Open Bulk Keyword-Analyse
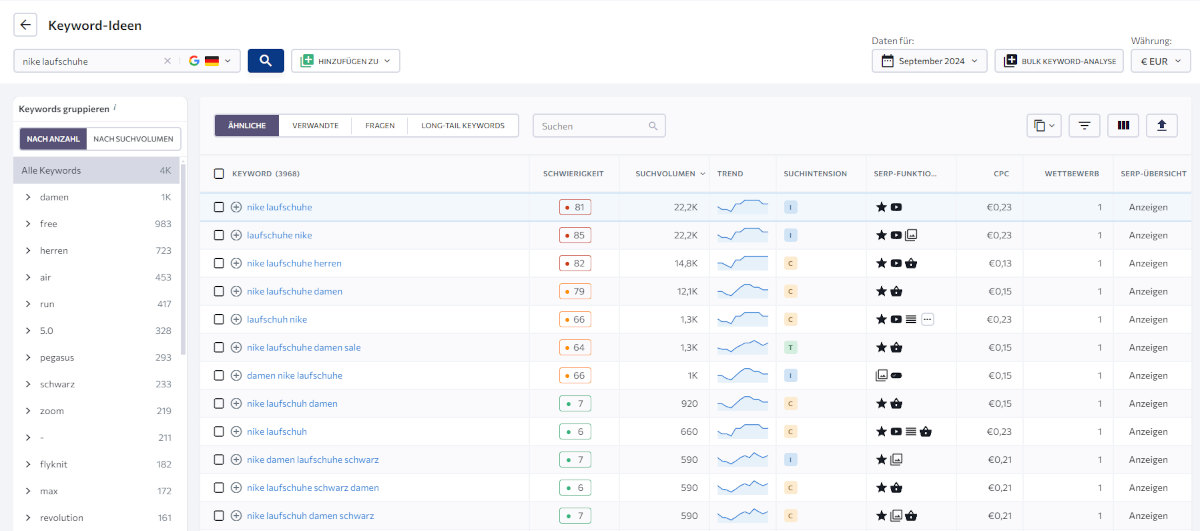The width and height of the screenshot is (1200, 531). click(1059, 61)
